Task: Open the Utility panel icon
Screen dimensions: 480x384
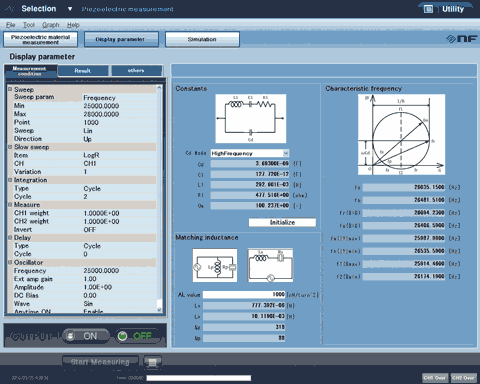Action: [x=428, y=9]
